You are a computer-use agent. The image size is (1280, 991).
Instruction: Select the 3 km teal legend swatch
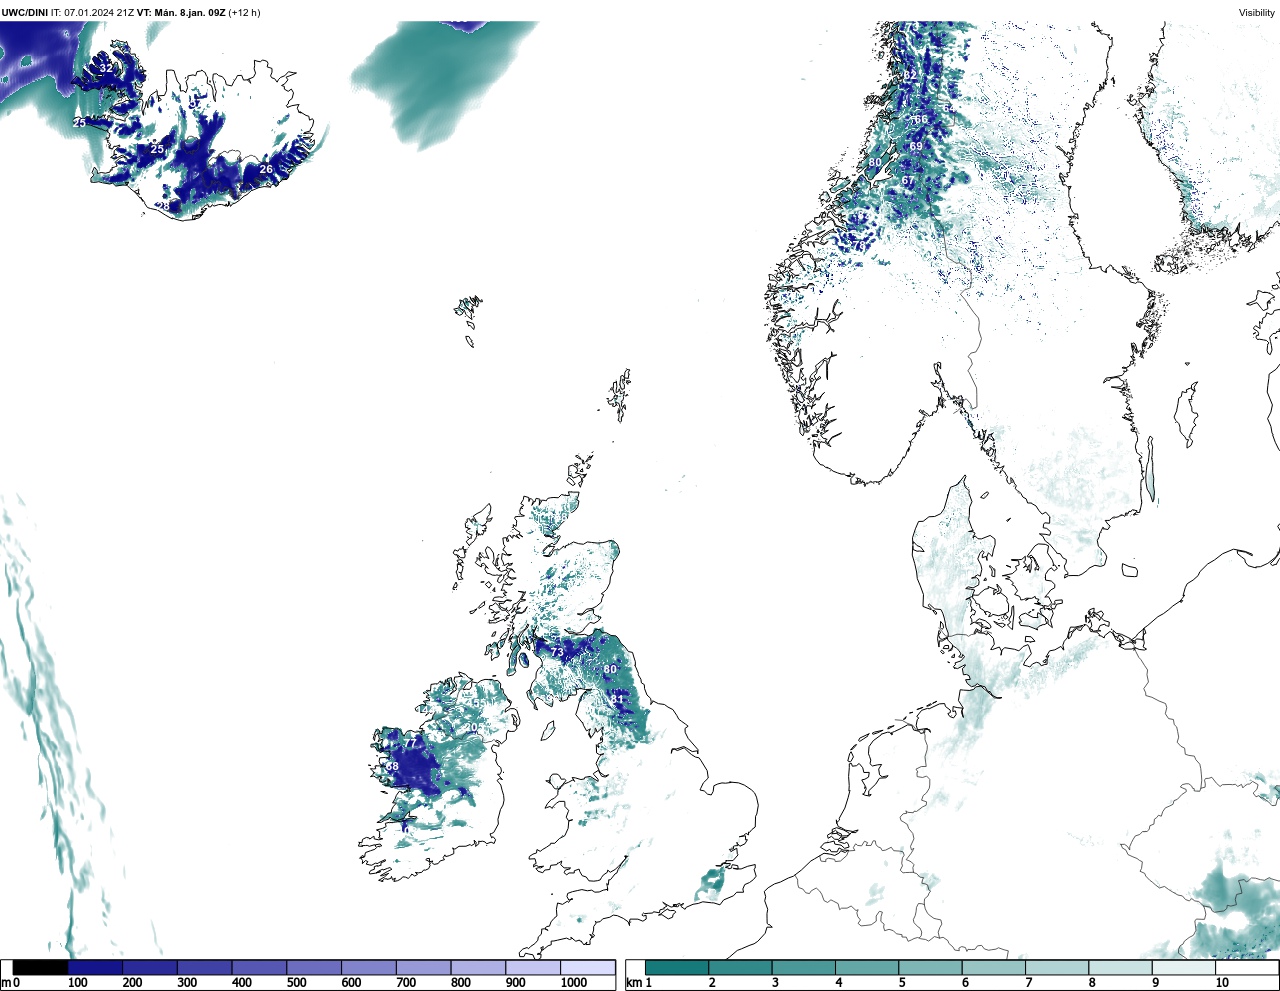click(803, 968)
